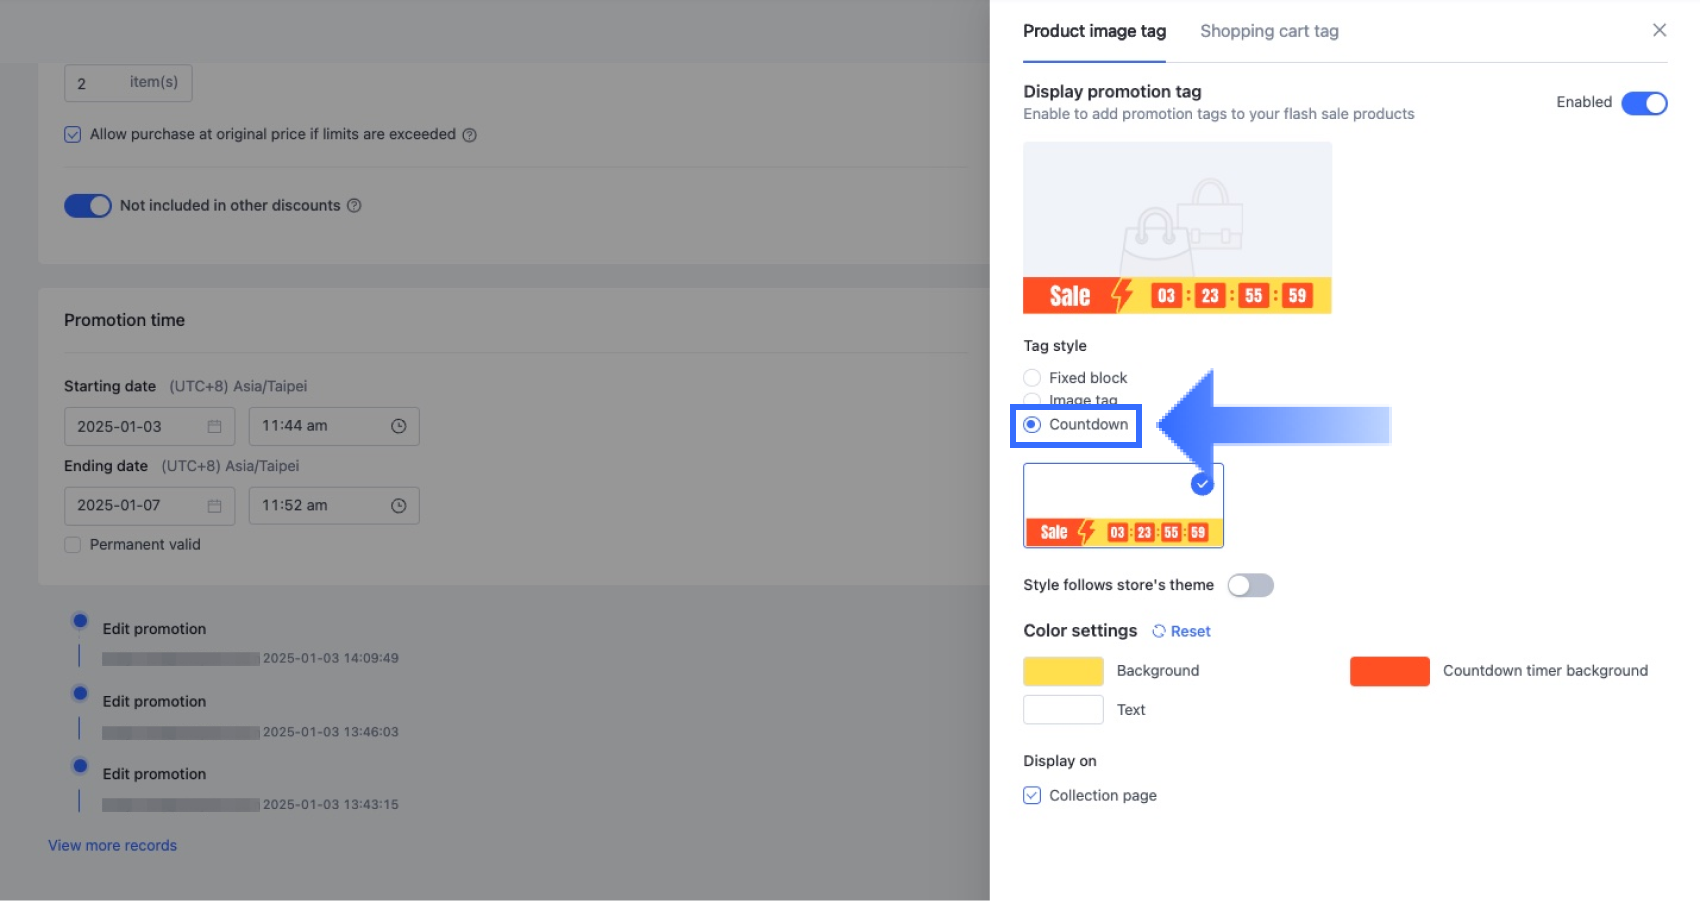This screenshot has height=901, width=1700.
Task: Click help icon beside Not included in other discounts
Action: 354,206
